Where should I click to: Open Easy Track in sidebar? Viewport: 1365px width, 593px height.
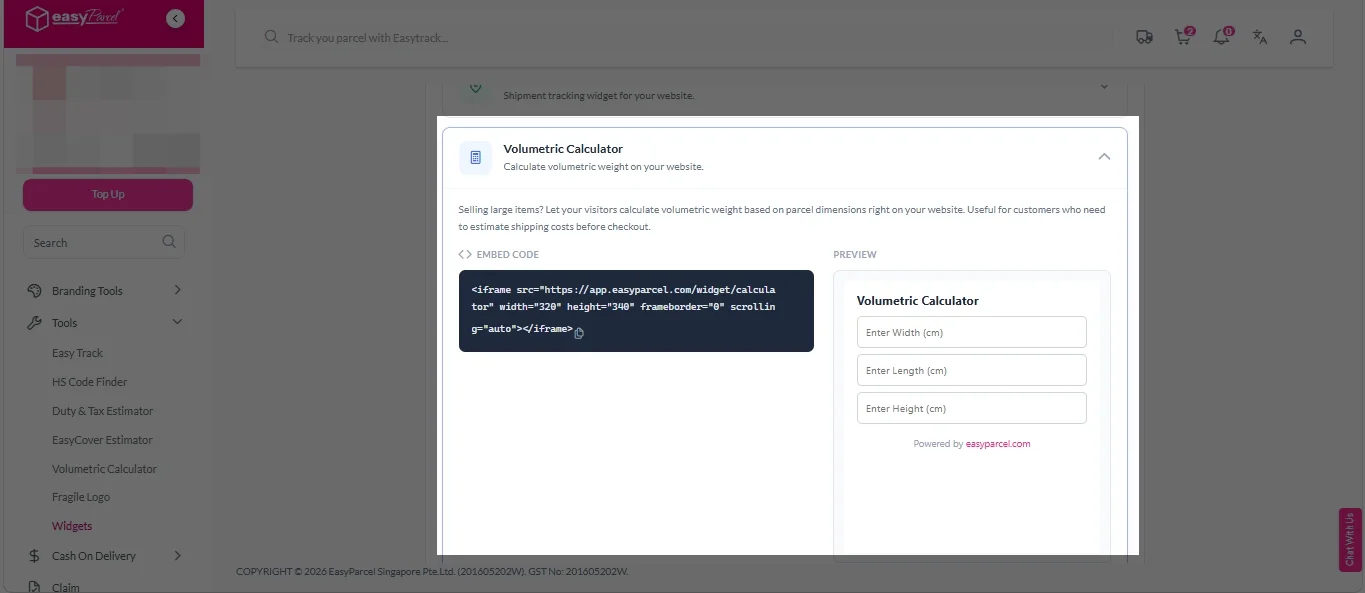(x=77, y=353)
